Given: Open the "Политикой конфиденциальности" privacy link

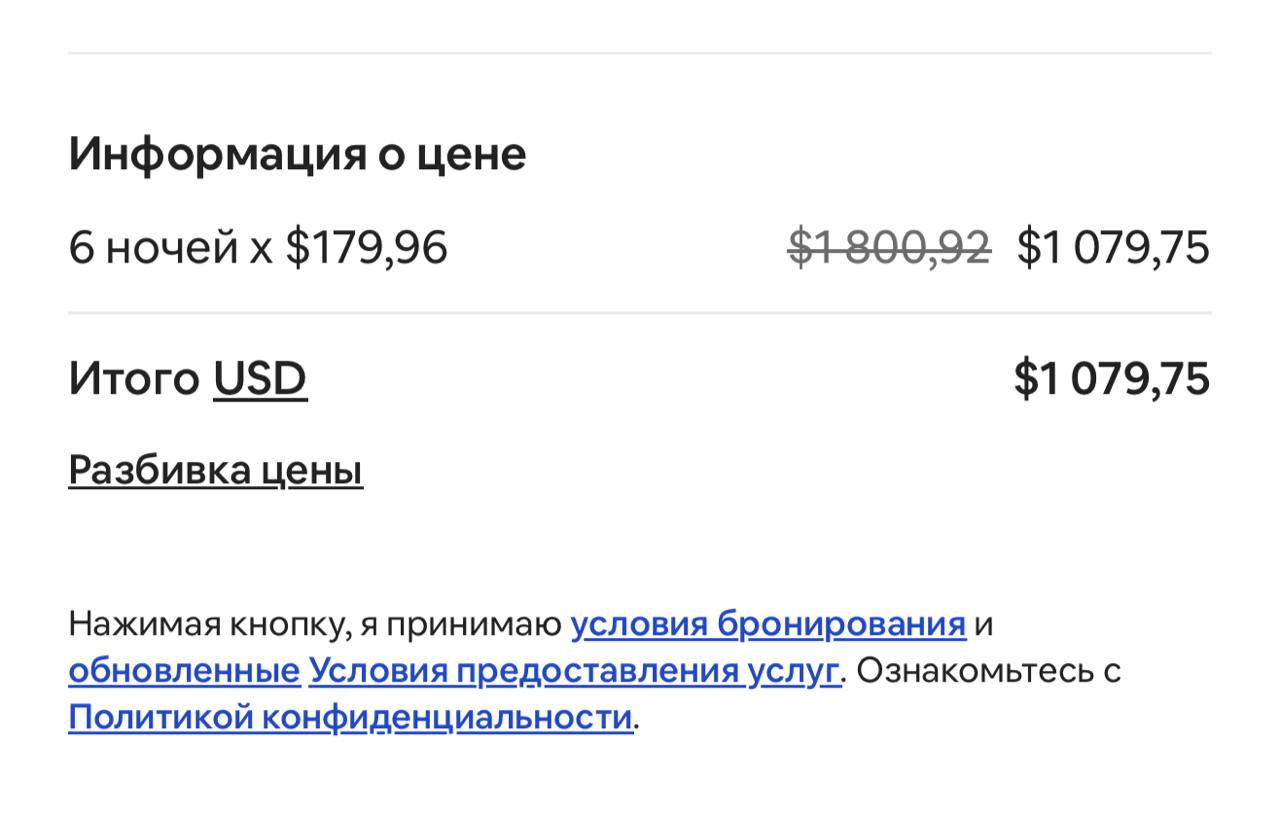Looking at the screenshot, I should [350, 717].
